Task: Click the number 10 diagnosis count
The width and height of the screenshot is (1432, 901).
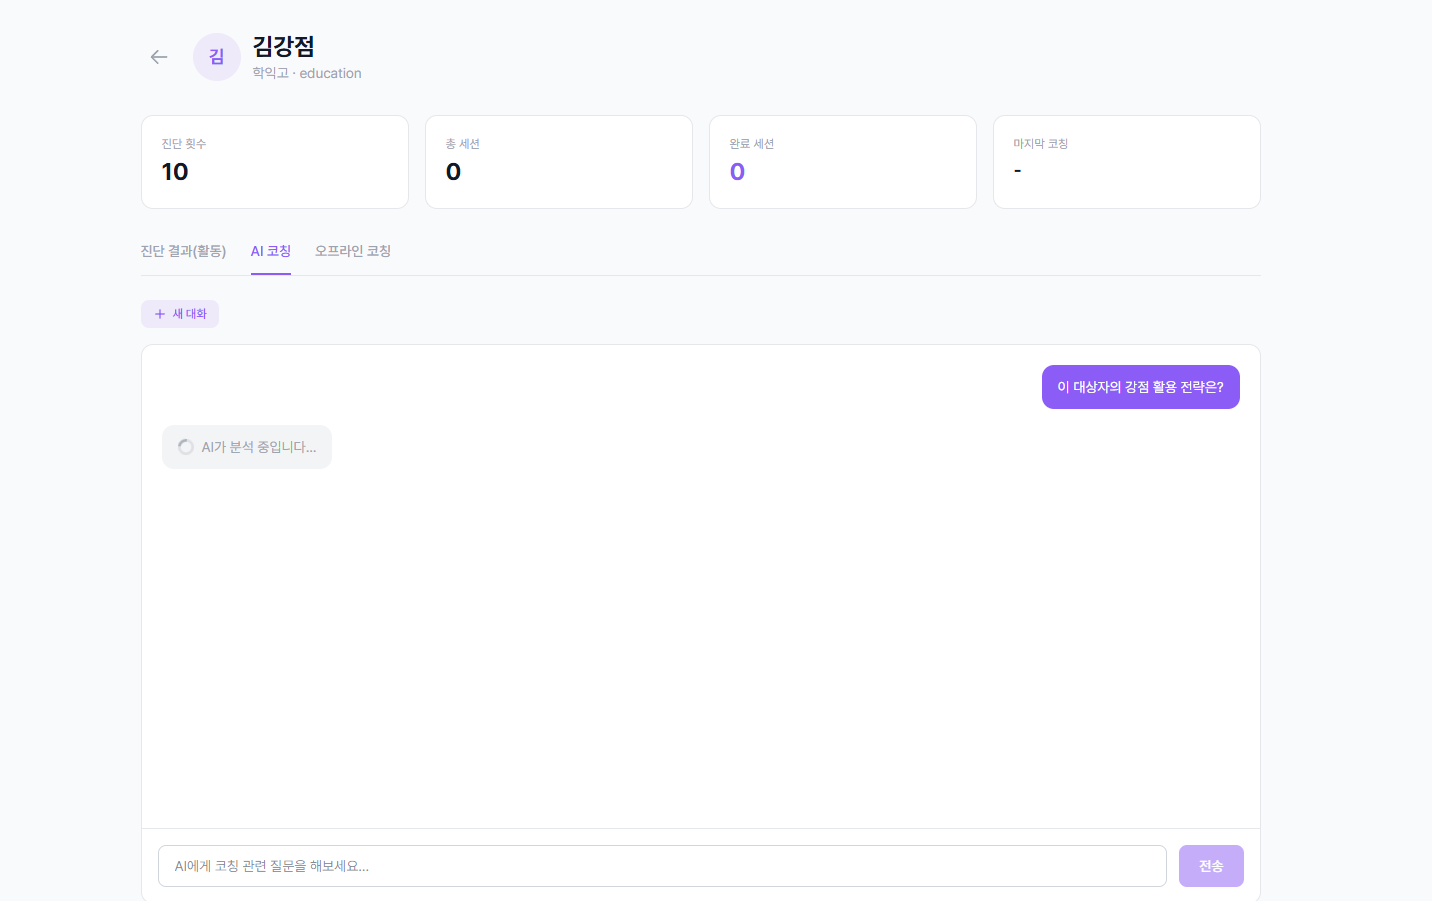Action: (175, 172)
